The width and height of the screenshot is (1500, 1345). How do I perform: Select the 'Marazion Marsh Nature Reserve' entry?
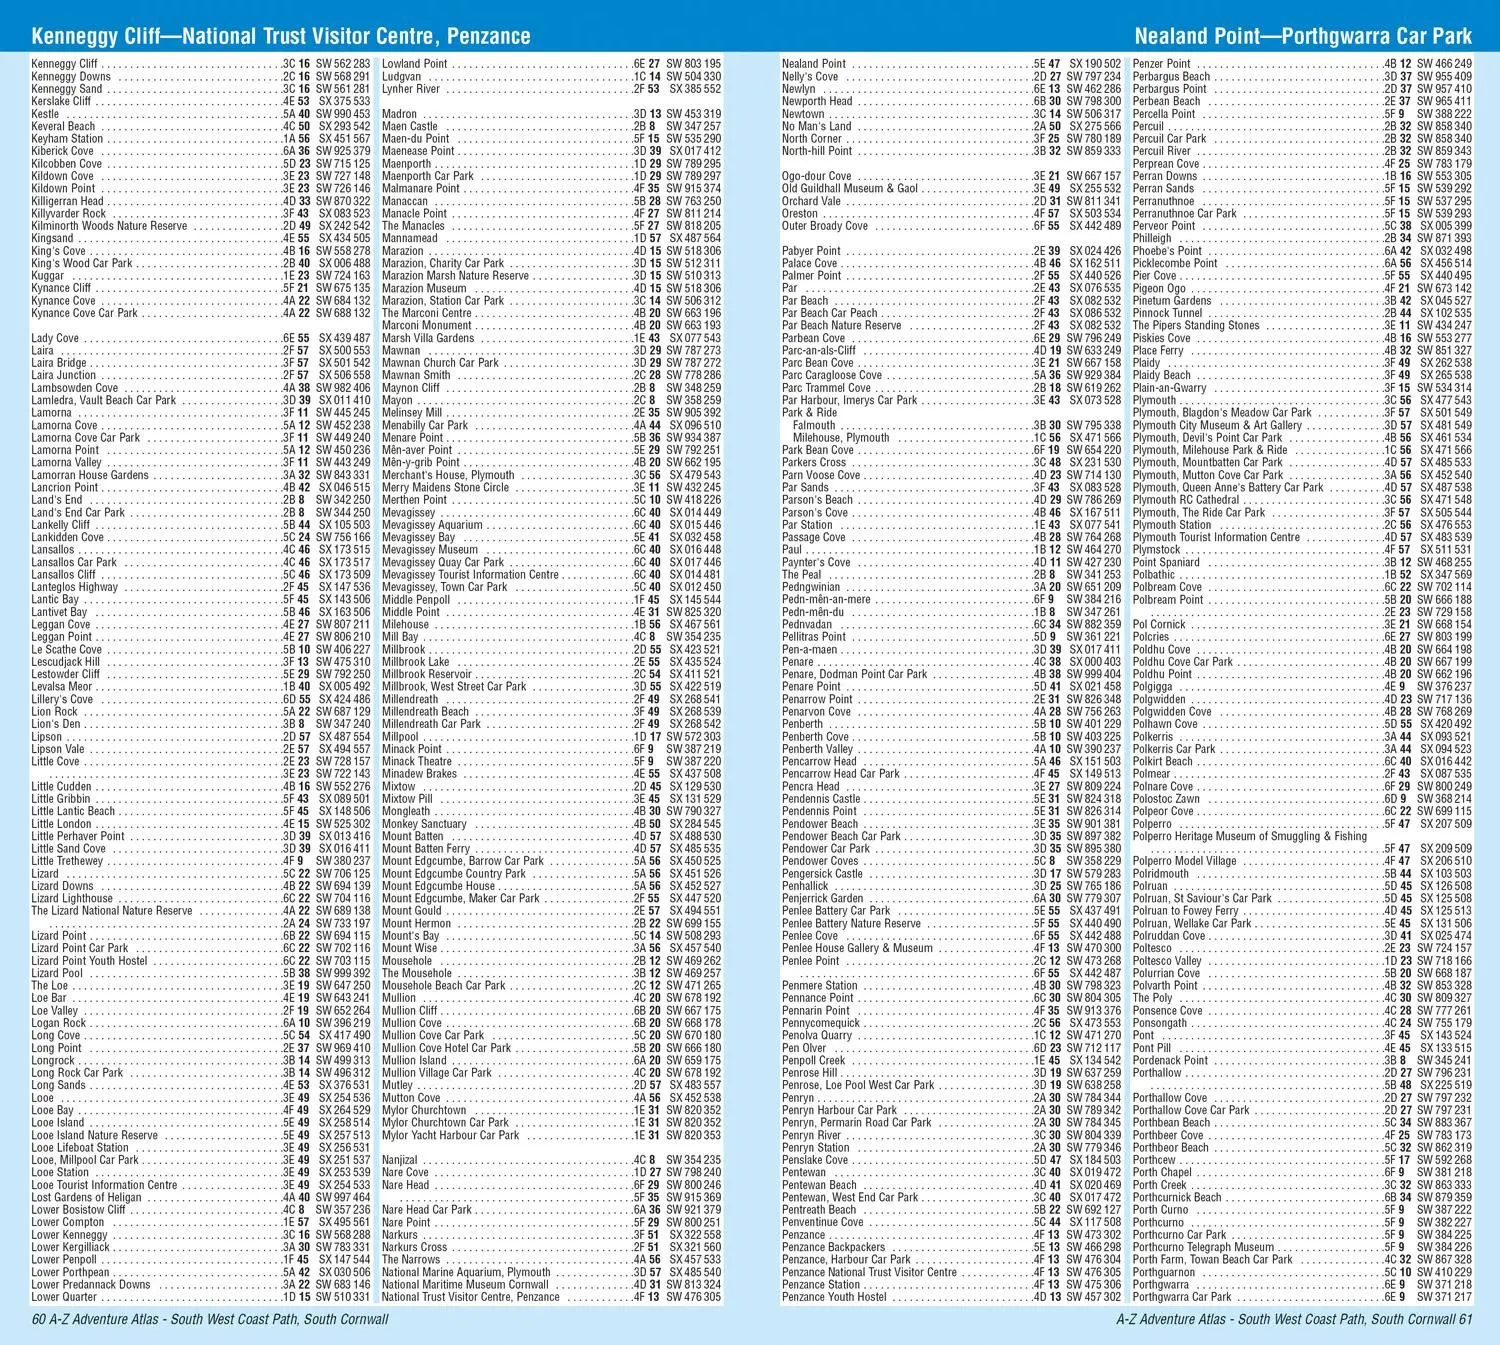coord(551,276)
